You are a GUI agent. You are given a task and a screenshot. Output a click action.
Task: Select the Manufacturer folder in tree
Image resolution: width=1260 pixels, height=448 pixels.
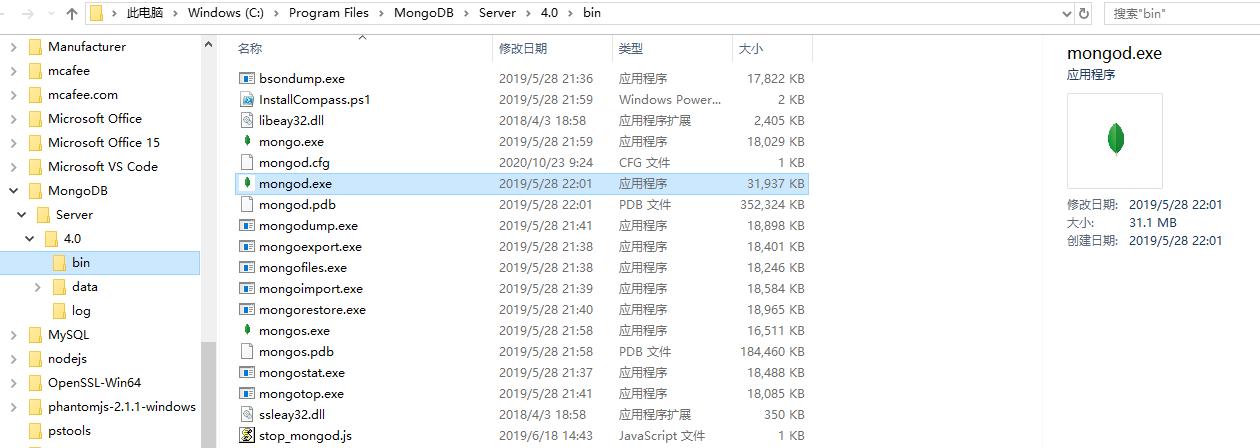(87, 47)
